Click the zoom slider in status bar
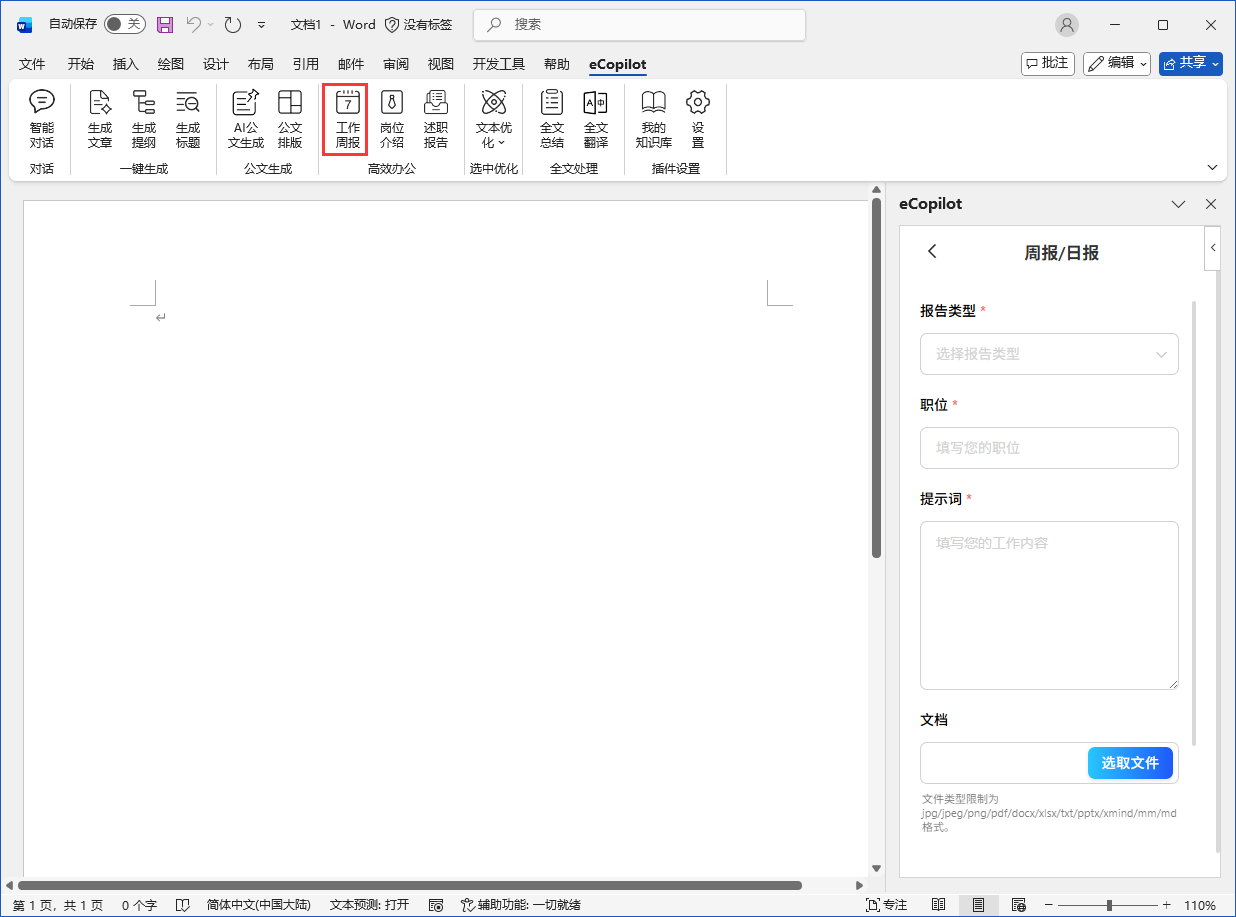1236x917 pixels. pyautogui.click(x=1108, y=905)
